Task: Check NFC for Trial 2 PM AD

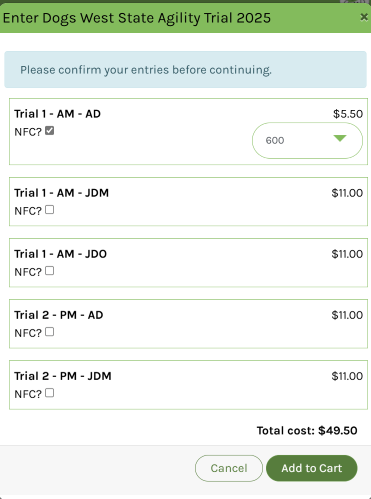Action: point(49,332)
